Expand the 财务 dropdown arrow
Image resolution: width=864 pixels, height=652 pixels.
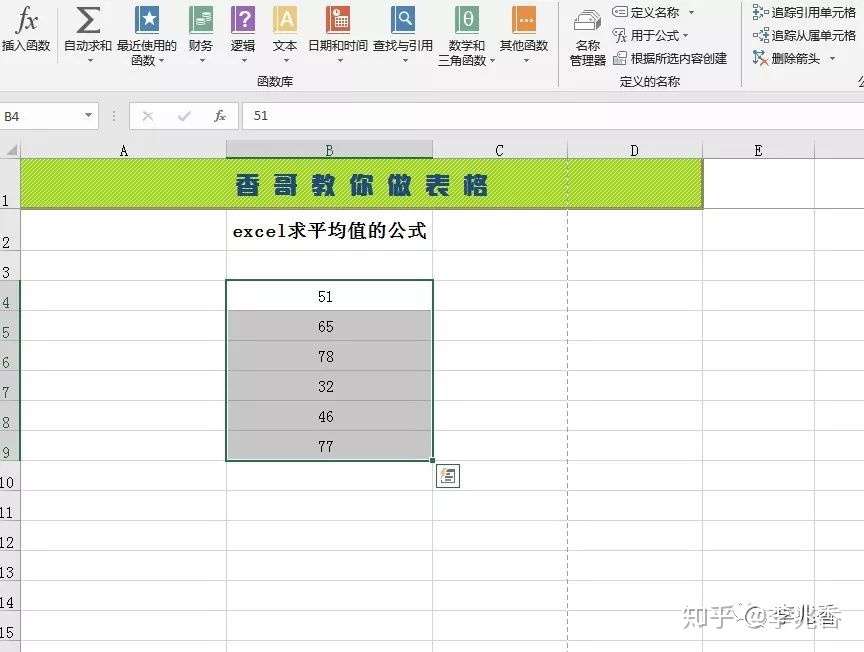pos(202,60)
